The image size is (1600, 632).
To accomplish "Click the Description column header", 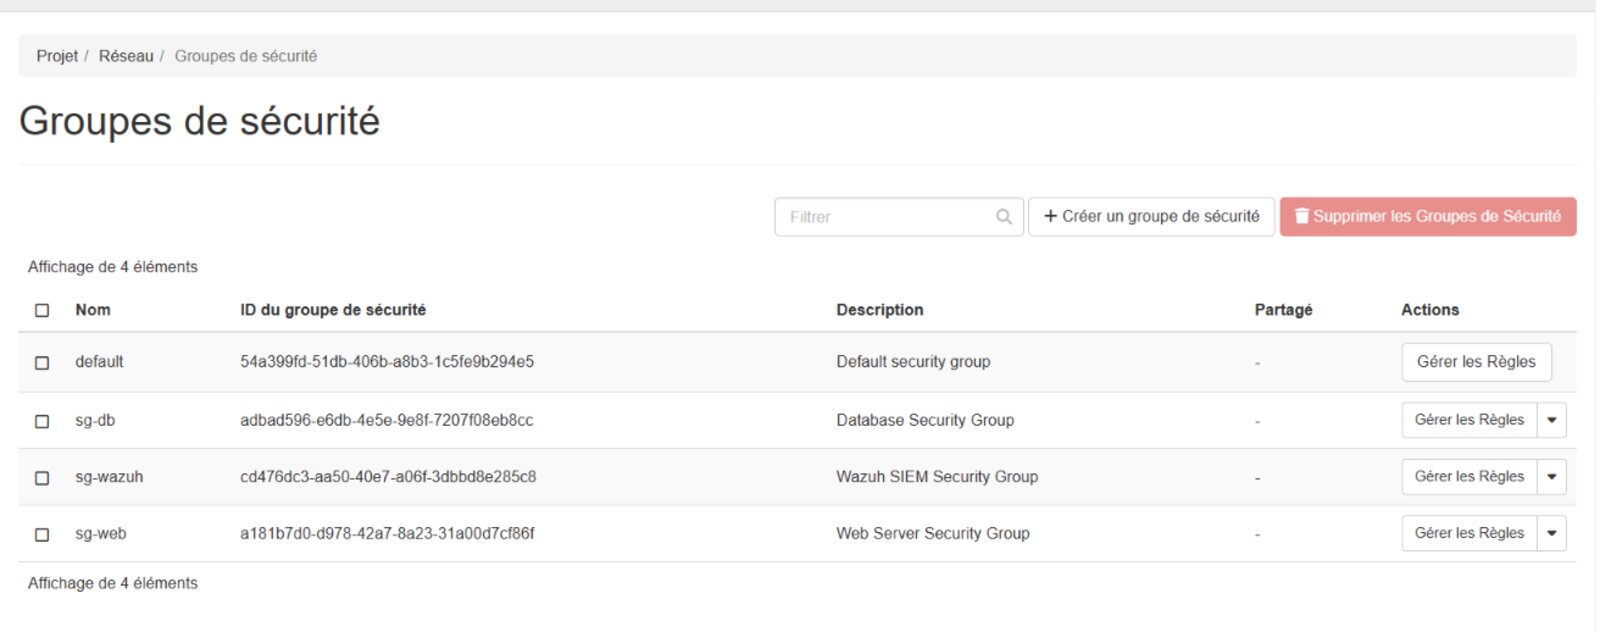I will 880,310.
